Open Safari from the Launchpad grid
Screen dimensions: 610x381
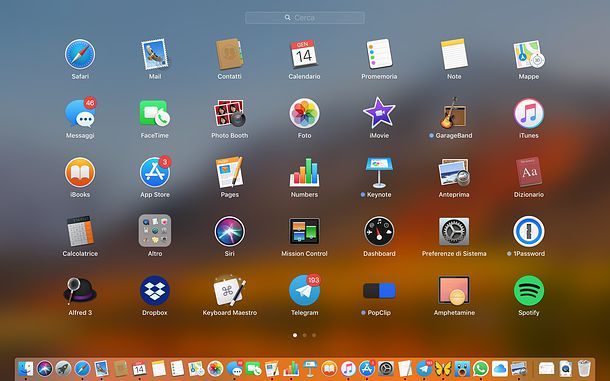point(80,54)
